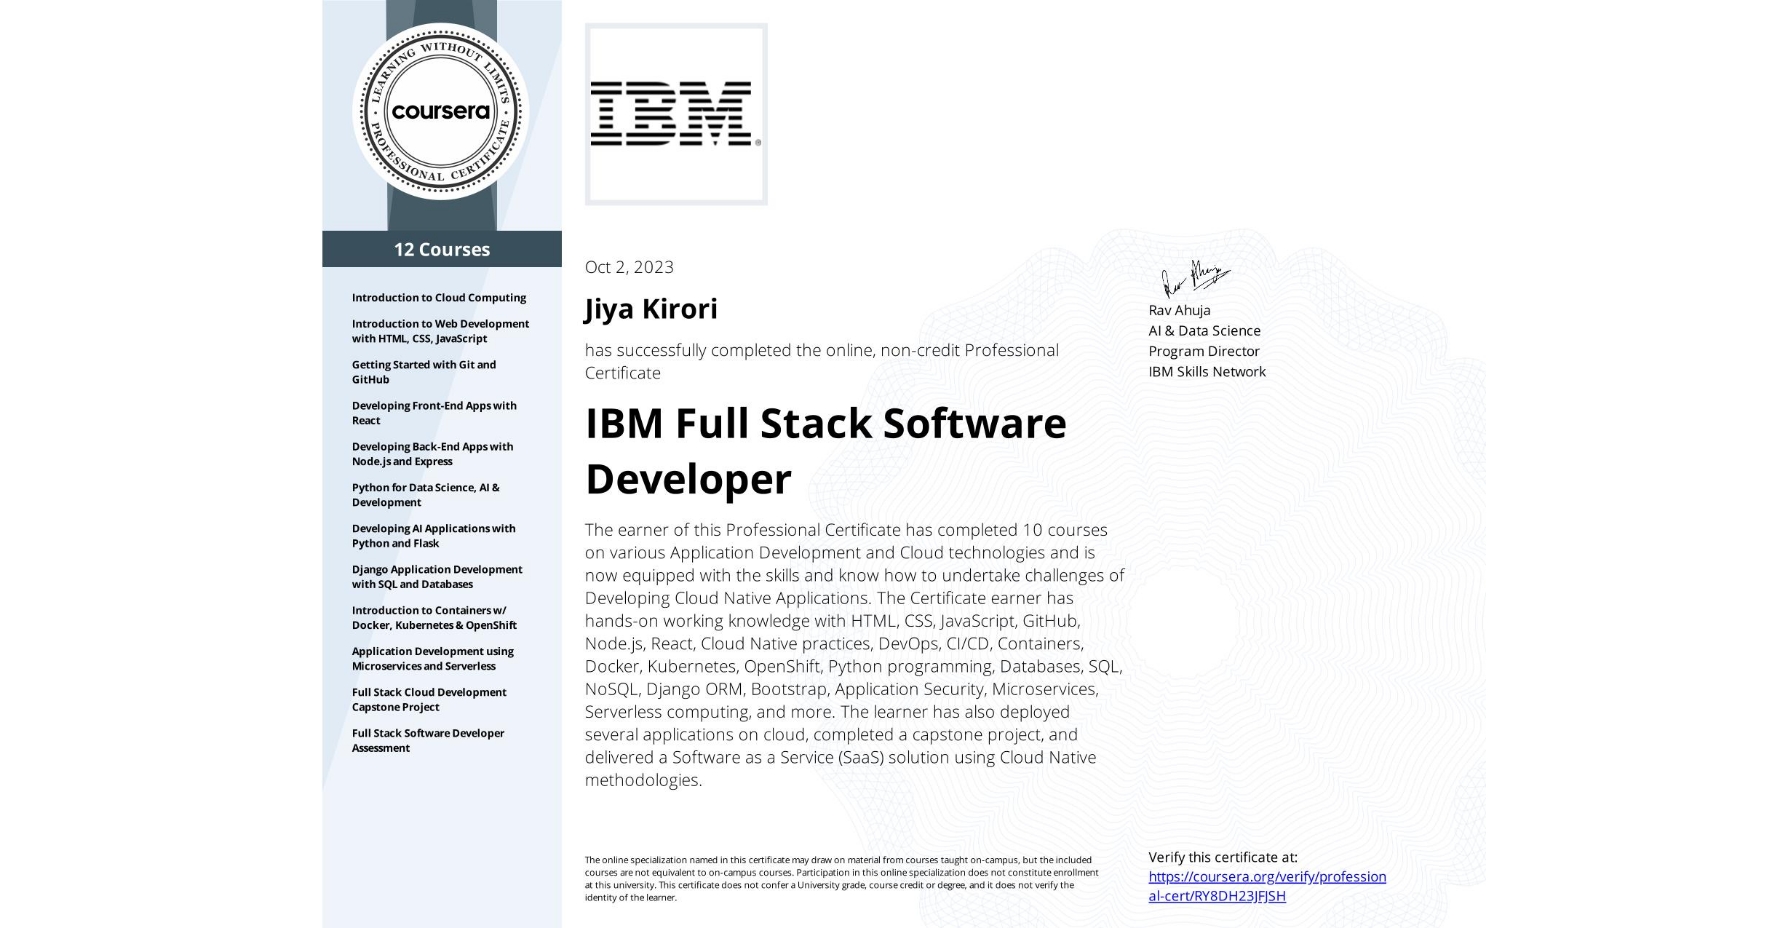Select 'Python for Data Science, AI & Development'
The height and width of the screenshot is (928, 1772).
point(425,495)
